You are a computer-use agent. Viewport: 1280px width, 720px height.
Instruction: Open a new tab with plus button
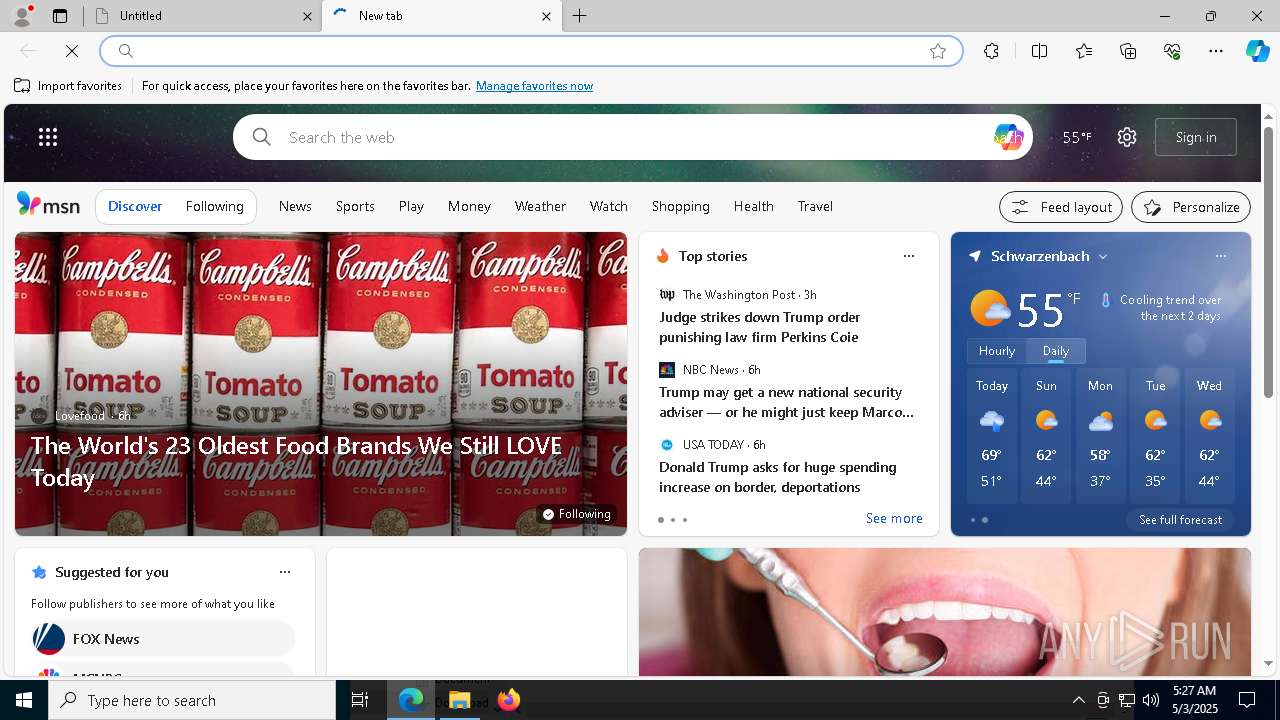click(580, 16)
